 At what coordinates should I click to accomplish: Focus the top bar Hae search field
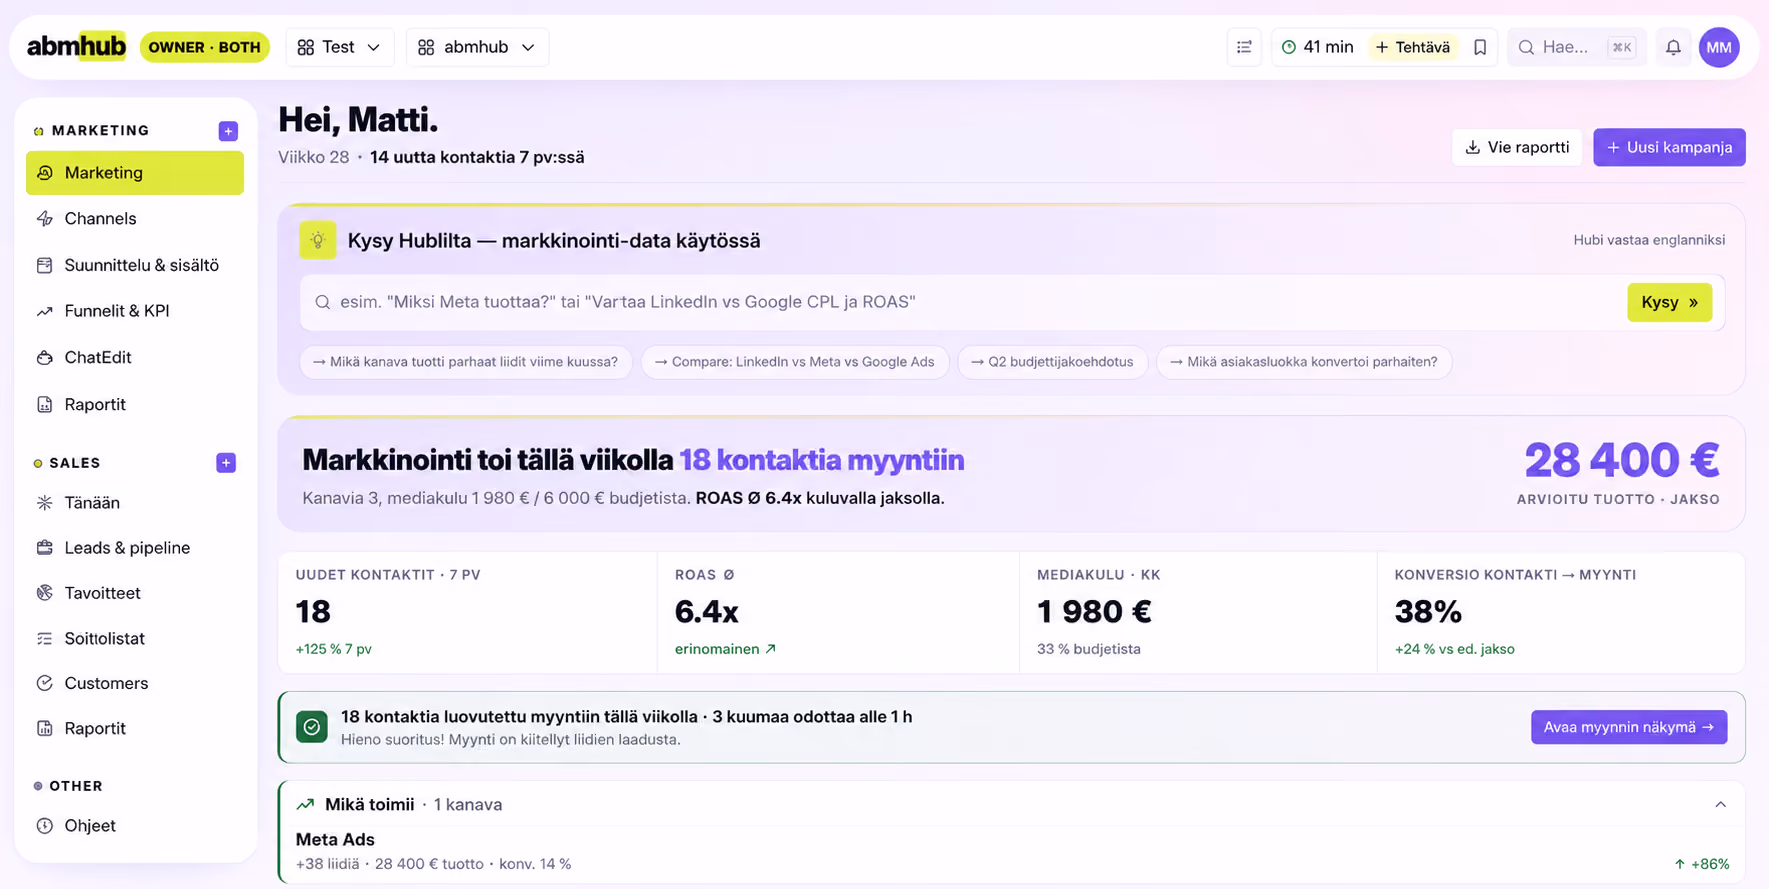[1576, 47]
